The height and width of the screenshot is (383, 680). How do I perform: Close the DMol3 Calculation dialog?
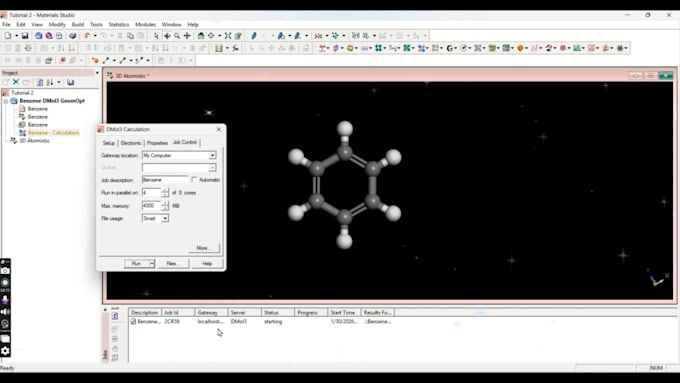click(219, 129)
